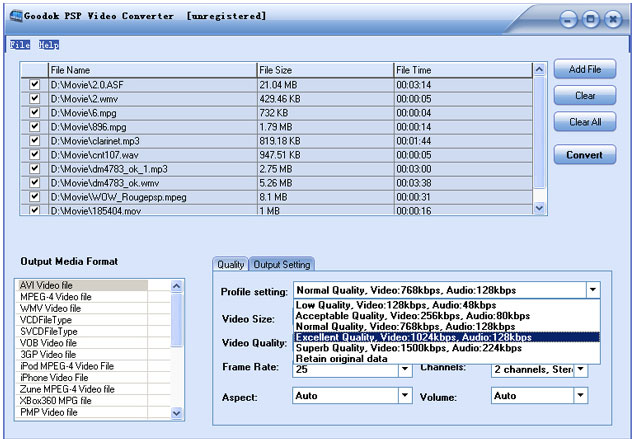Open the Help menu
The height and width of the screenshot is (439, 635).
[50, 45]
